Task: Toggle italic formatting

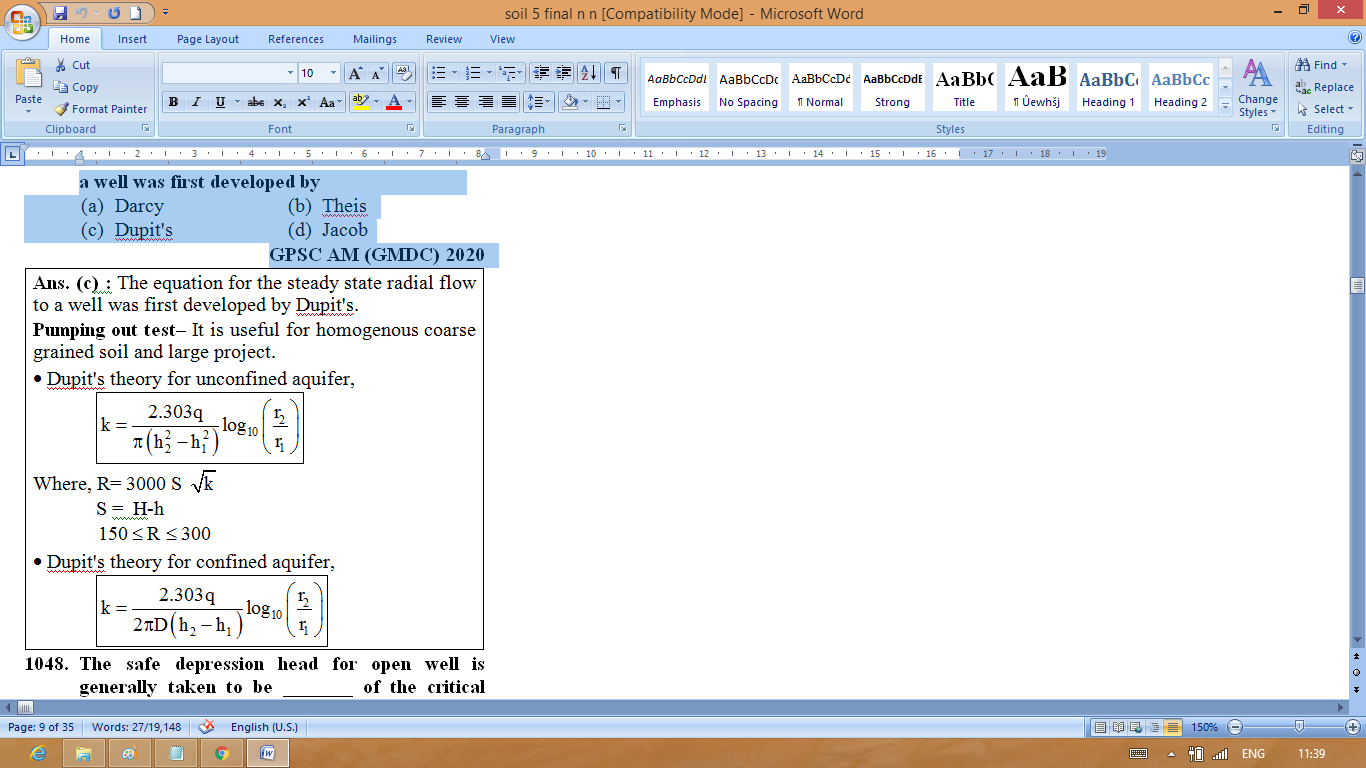Action: point(196,102)
